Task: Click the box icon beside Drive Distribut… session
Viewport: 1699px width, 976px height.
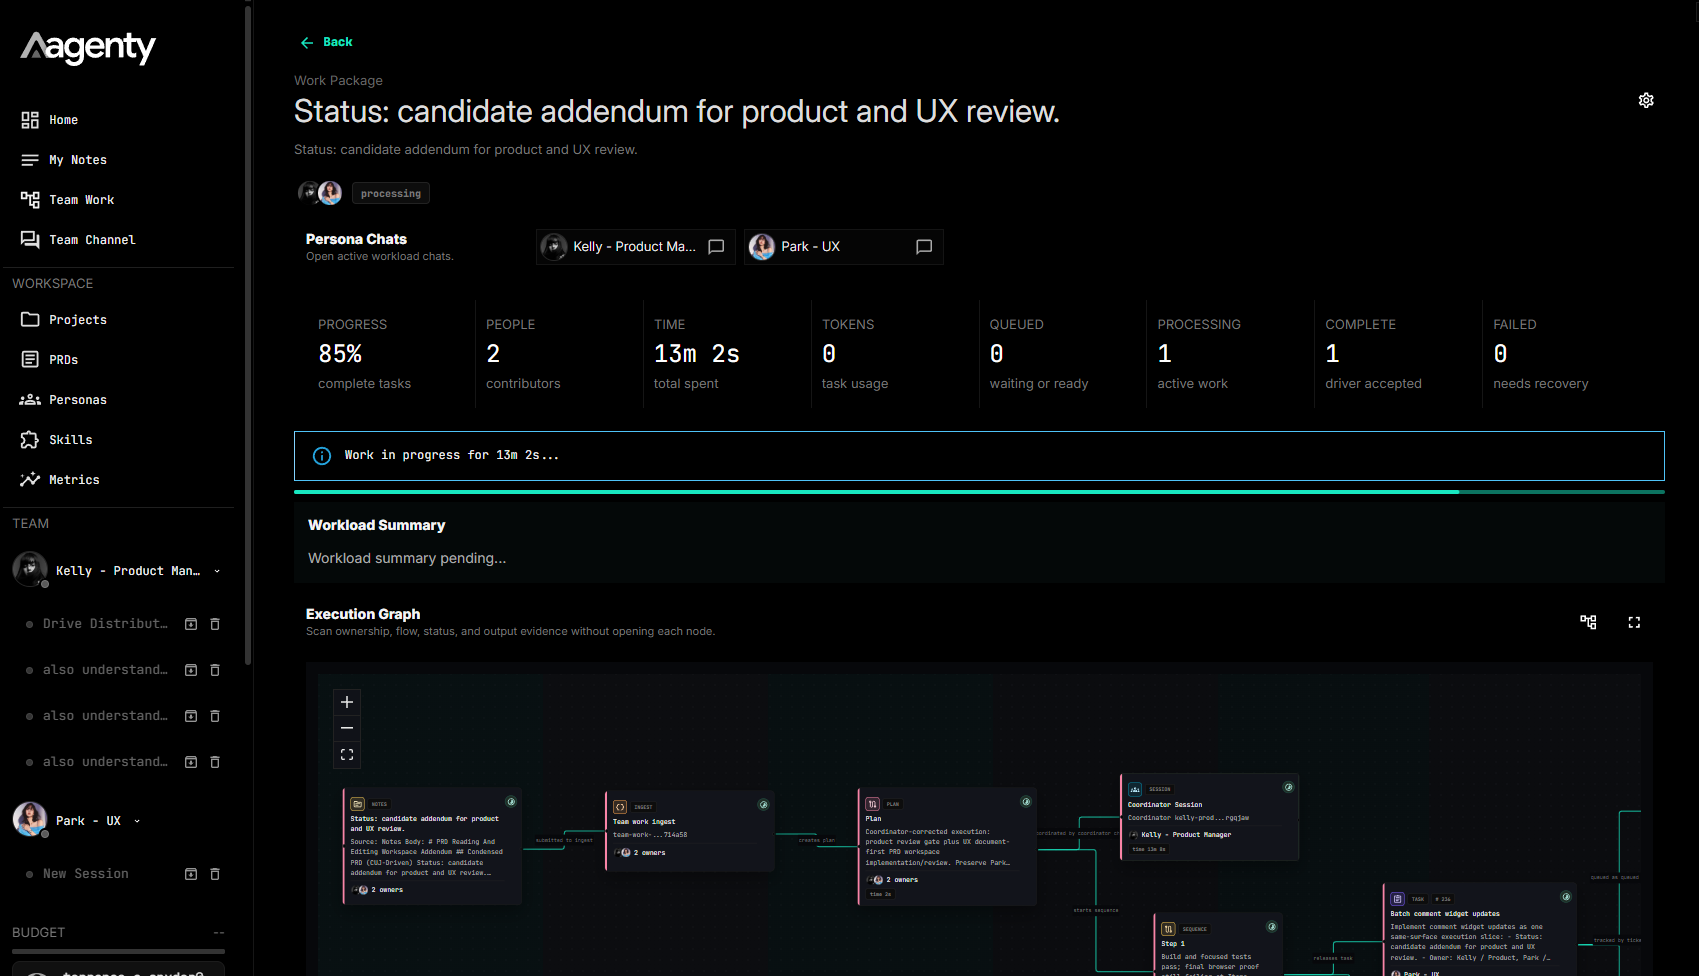Action: (x=191, y=624)
